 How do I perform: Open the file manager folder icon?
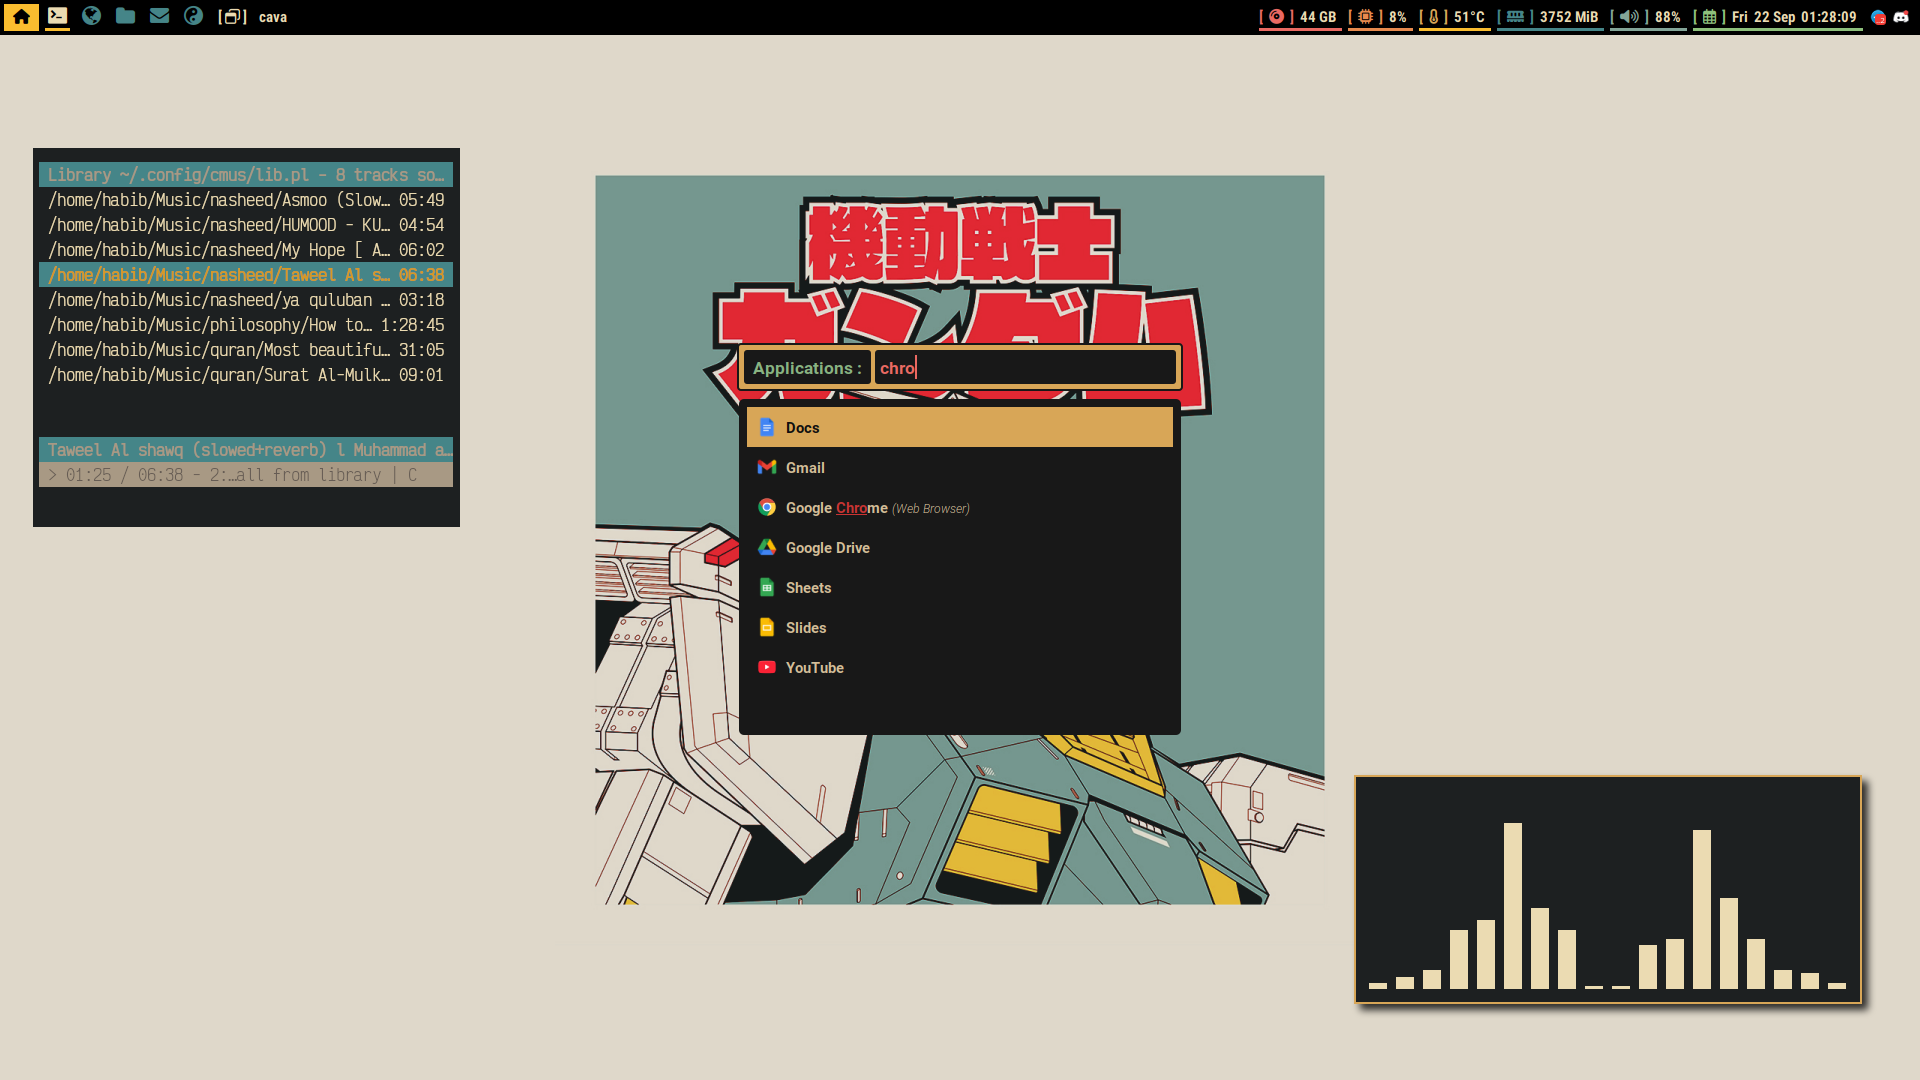[x=125, y=16]
